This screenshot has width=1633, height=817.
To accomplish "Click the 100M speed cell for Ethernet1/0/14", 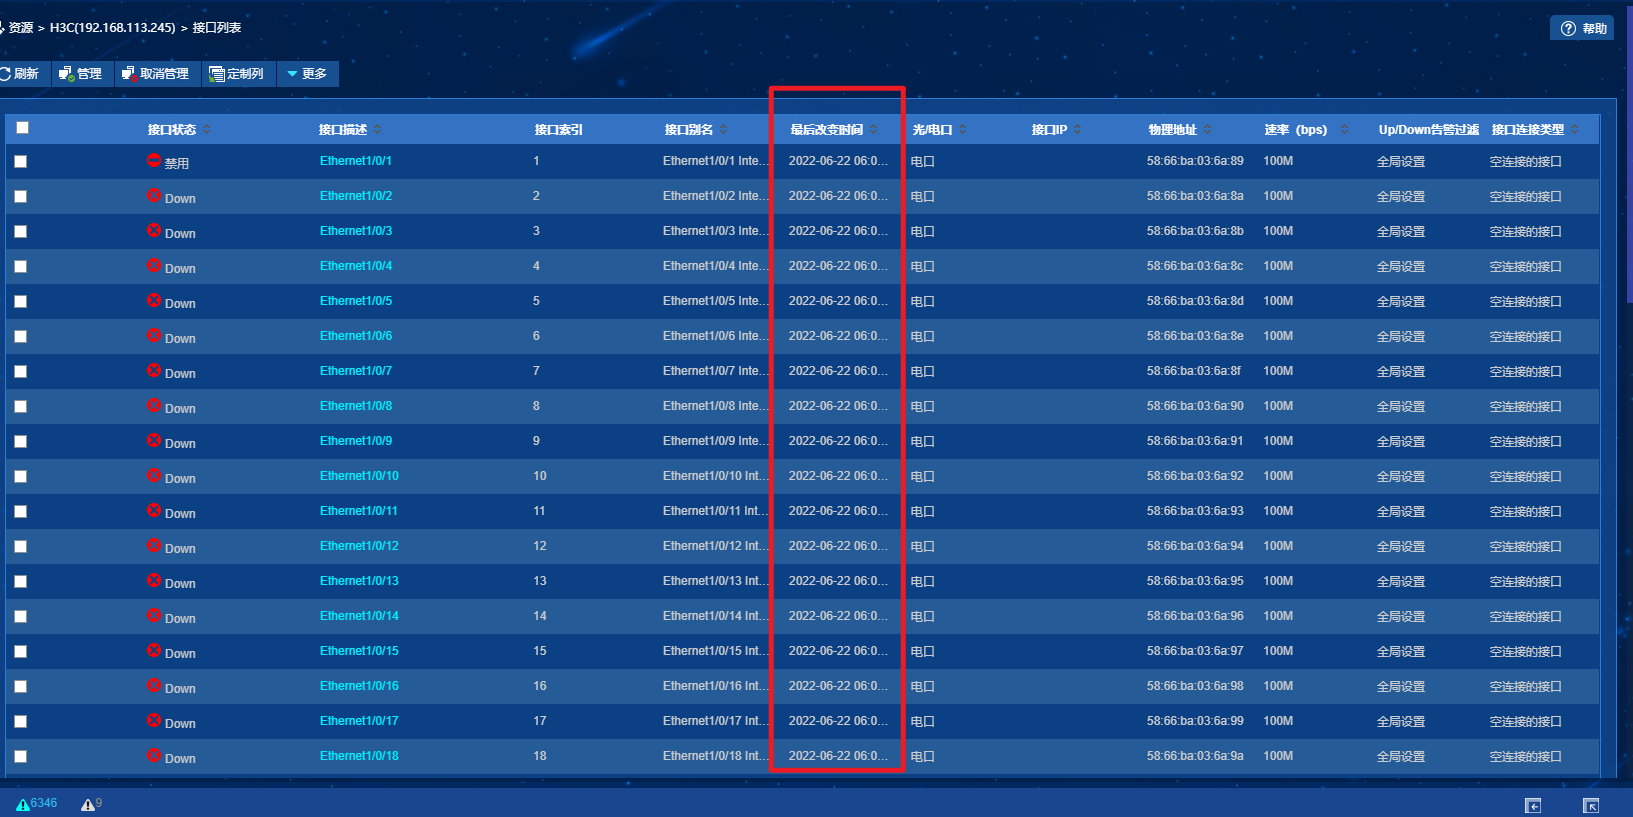I will tap(1278, 616).
